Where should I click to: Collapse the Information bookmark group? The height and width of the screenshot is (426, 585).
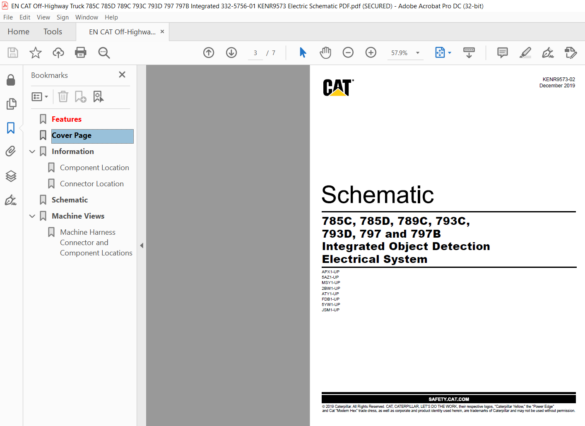coord(32,151)
